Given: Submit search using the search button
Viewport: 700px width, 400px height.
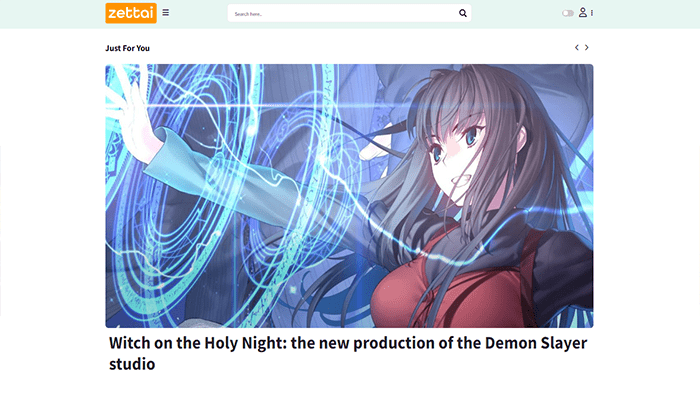Looking at the screenshot, I should 462,13.
